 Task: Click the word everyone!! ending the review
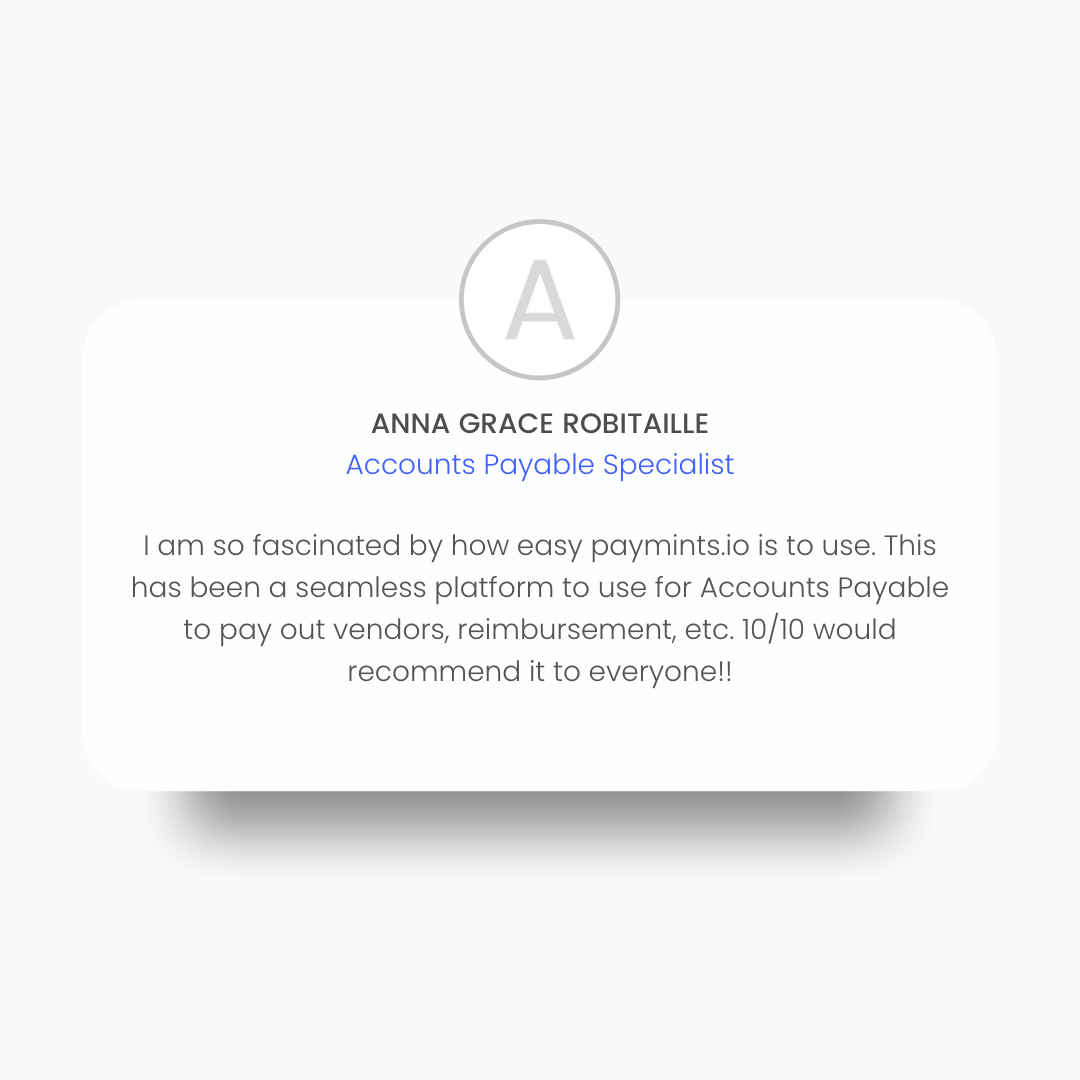(x=660, y=672)
